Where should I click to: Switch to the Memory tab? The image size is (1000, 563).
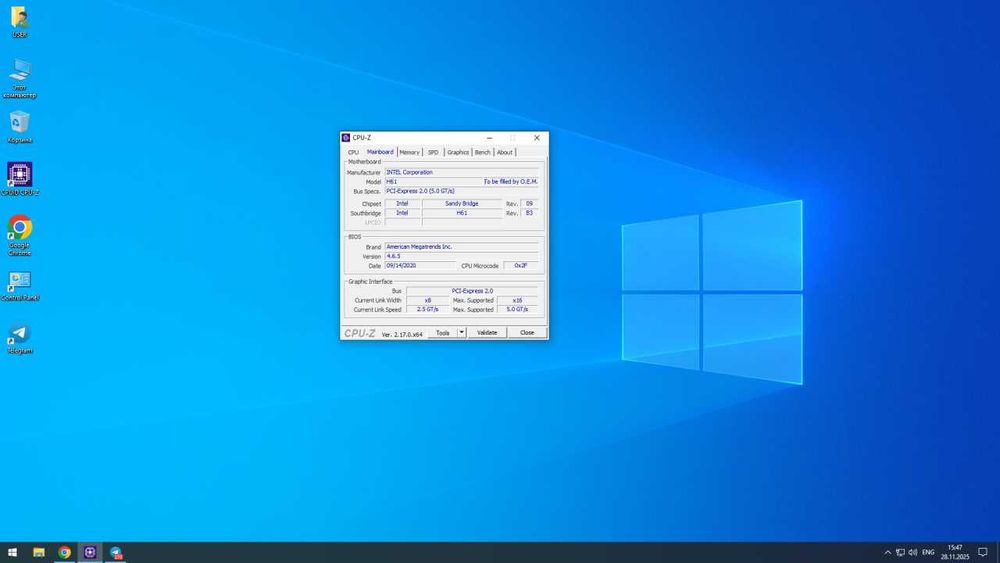tap(409, 152)
